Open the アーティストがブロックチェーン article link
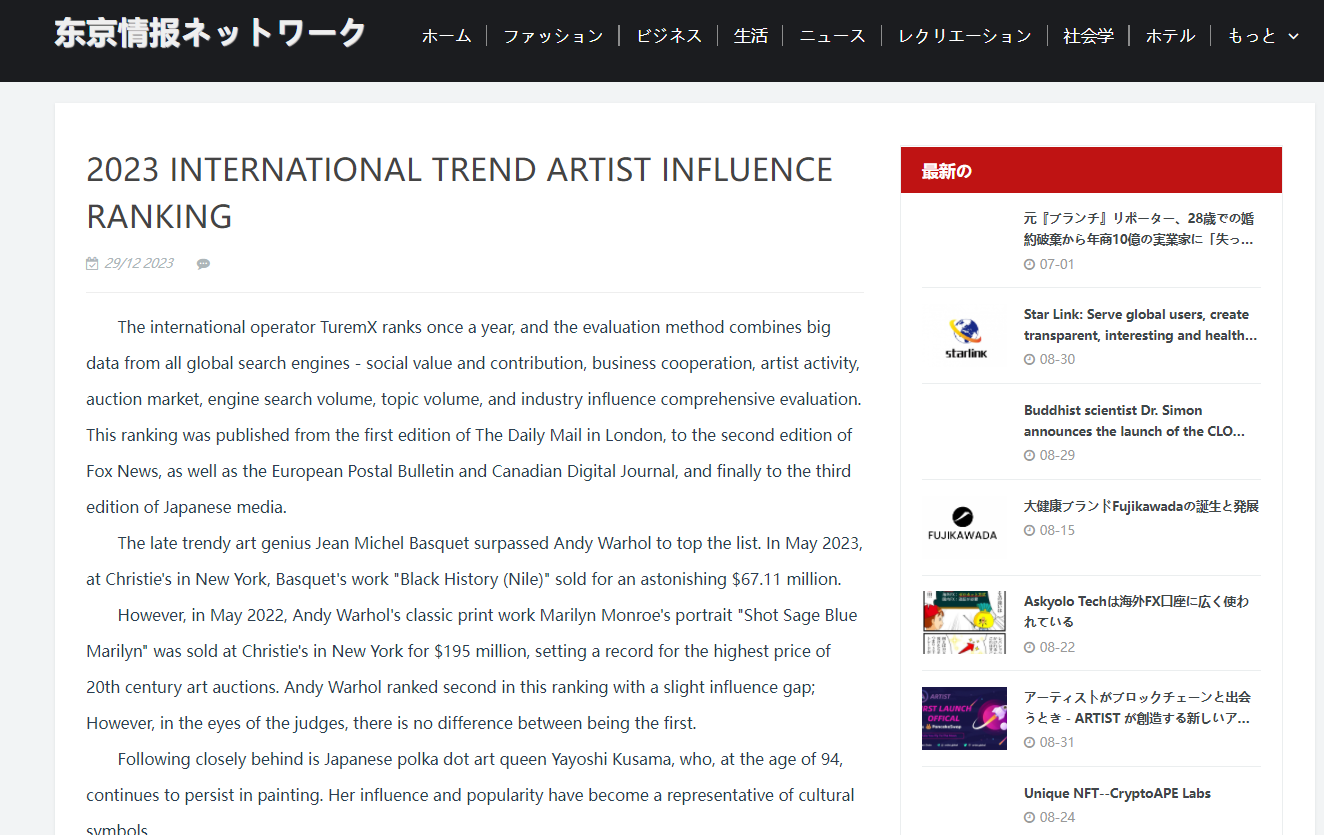 pyautogui.click(x=1138, y=707)
